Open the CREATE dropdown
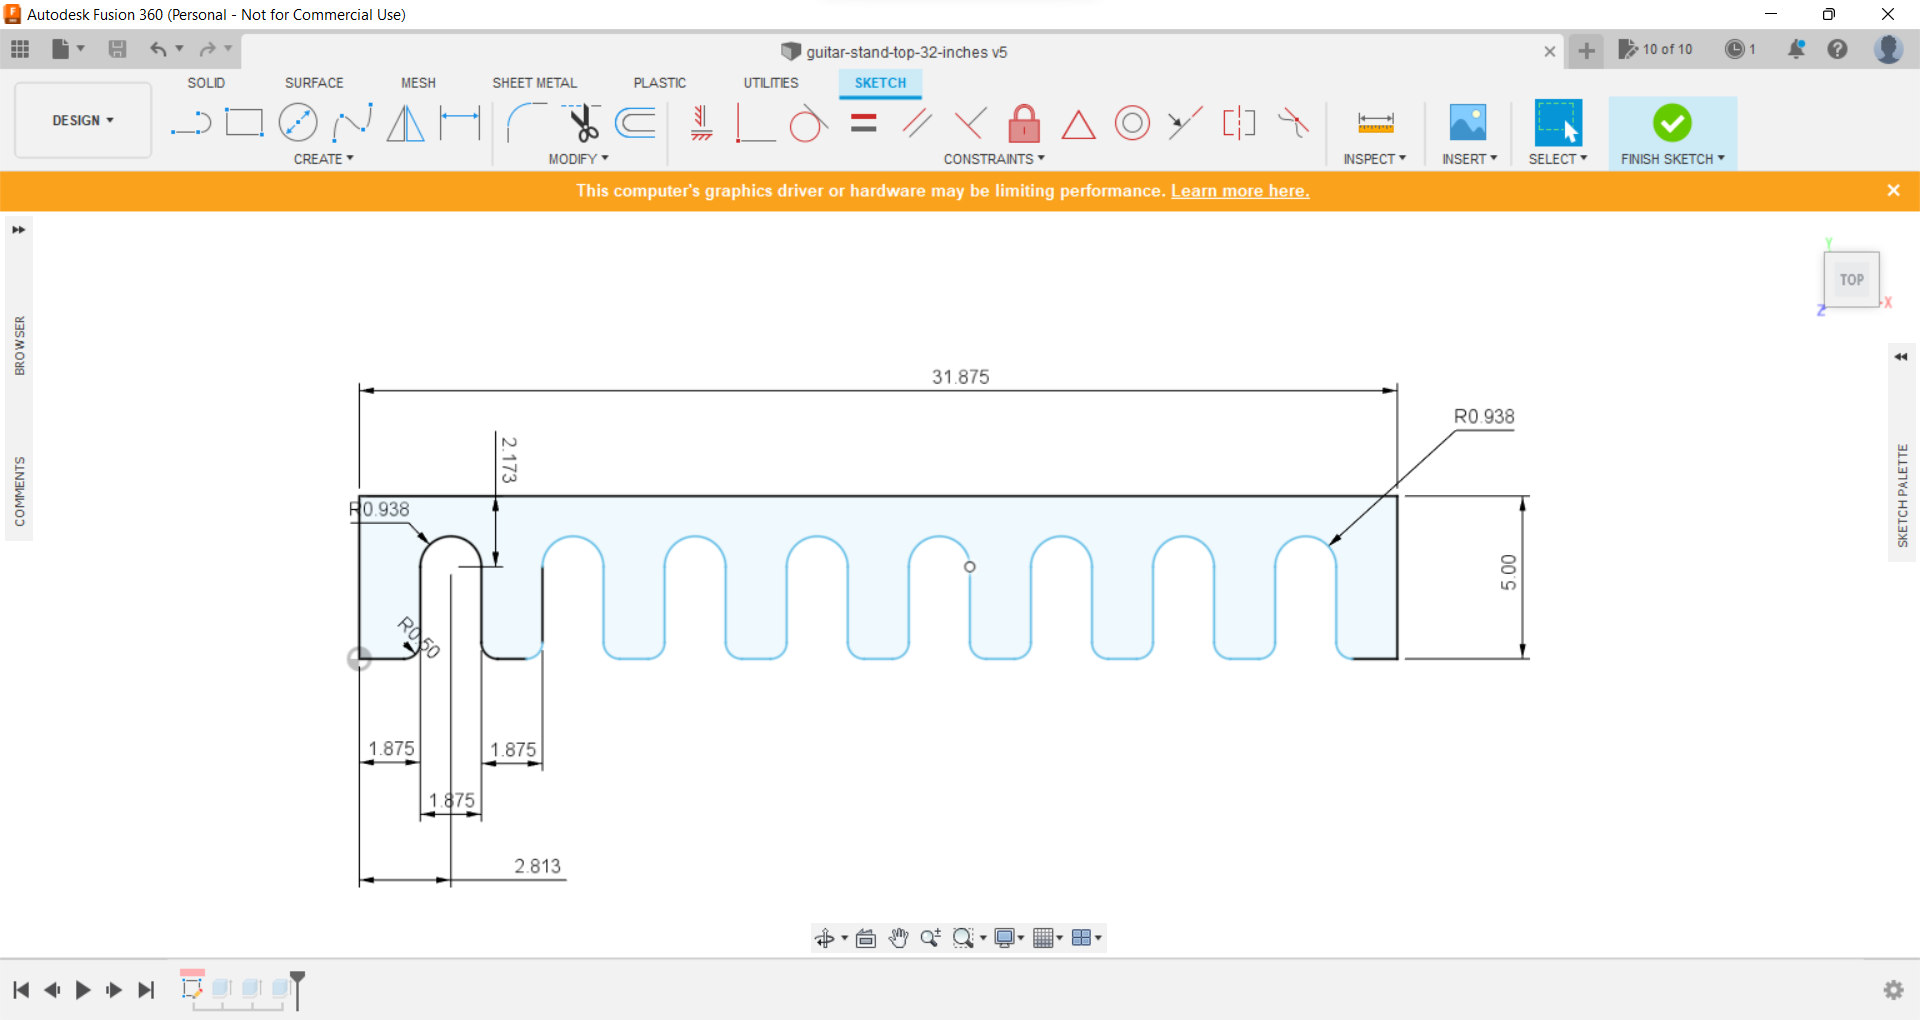 tap(323, 158)
